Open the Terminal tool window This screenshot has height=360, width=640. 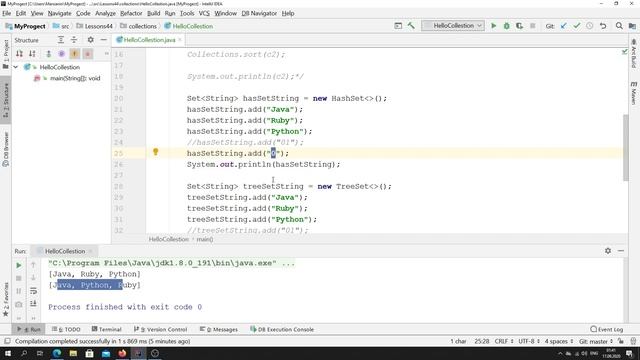(107, 329)
